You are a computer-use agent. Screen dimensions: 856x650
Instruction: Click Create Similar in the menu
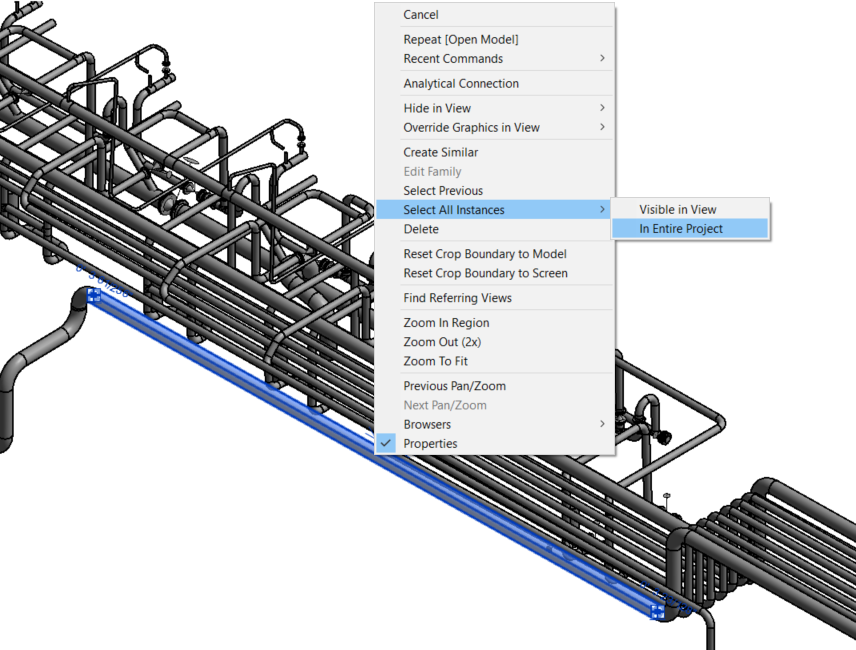click(440, 152)
